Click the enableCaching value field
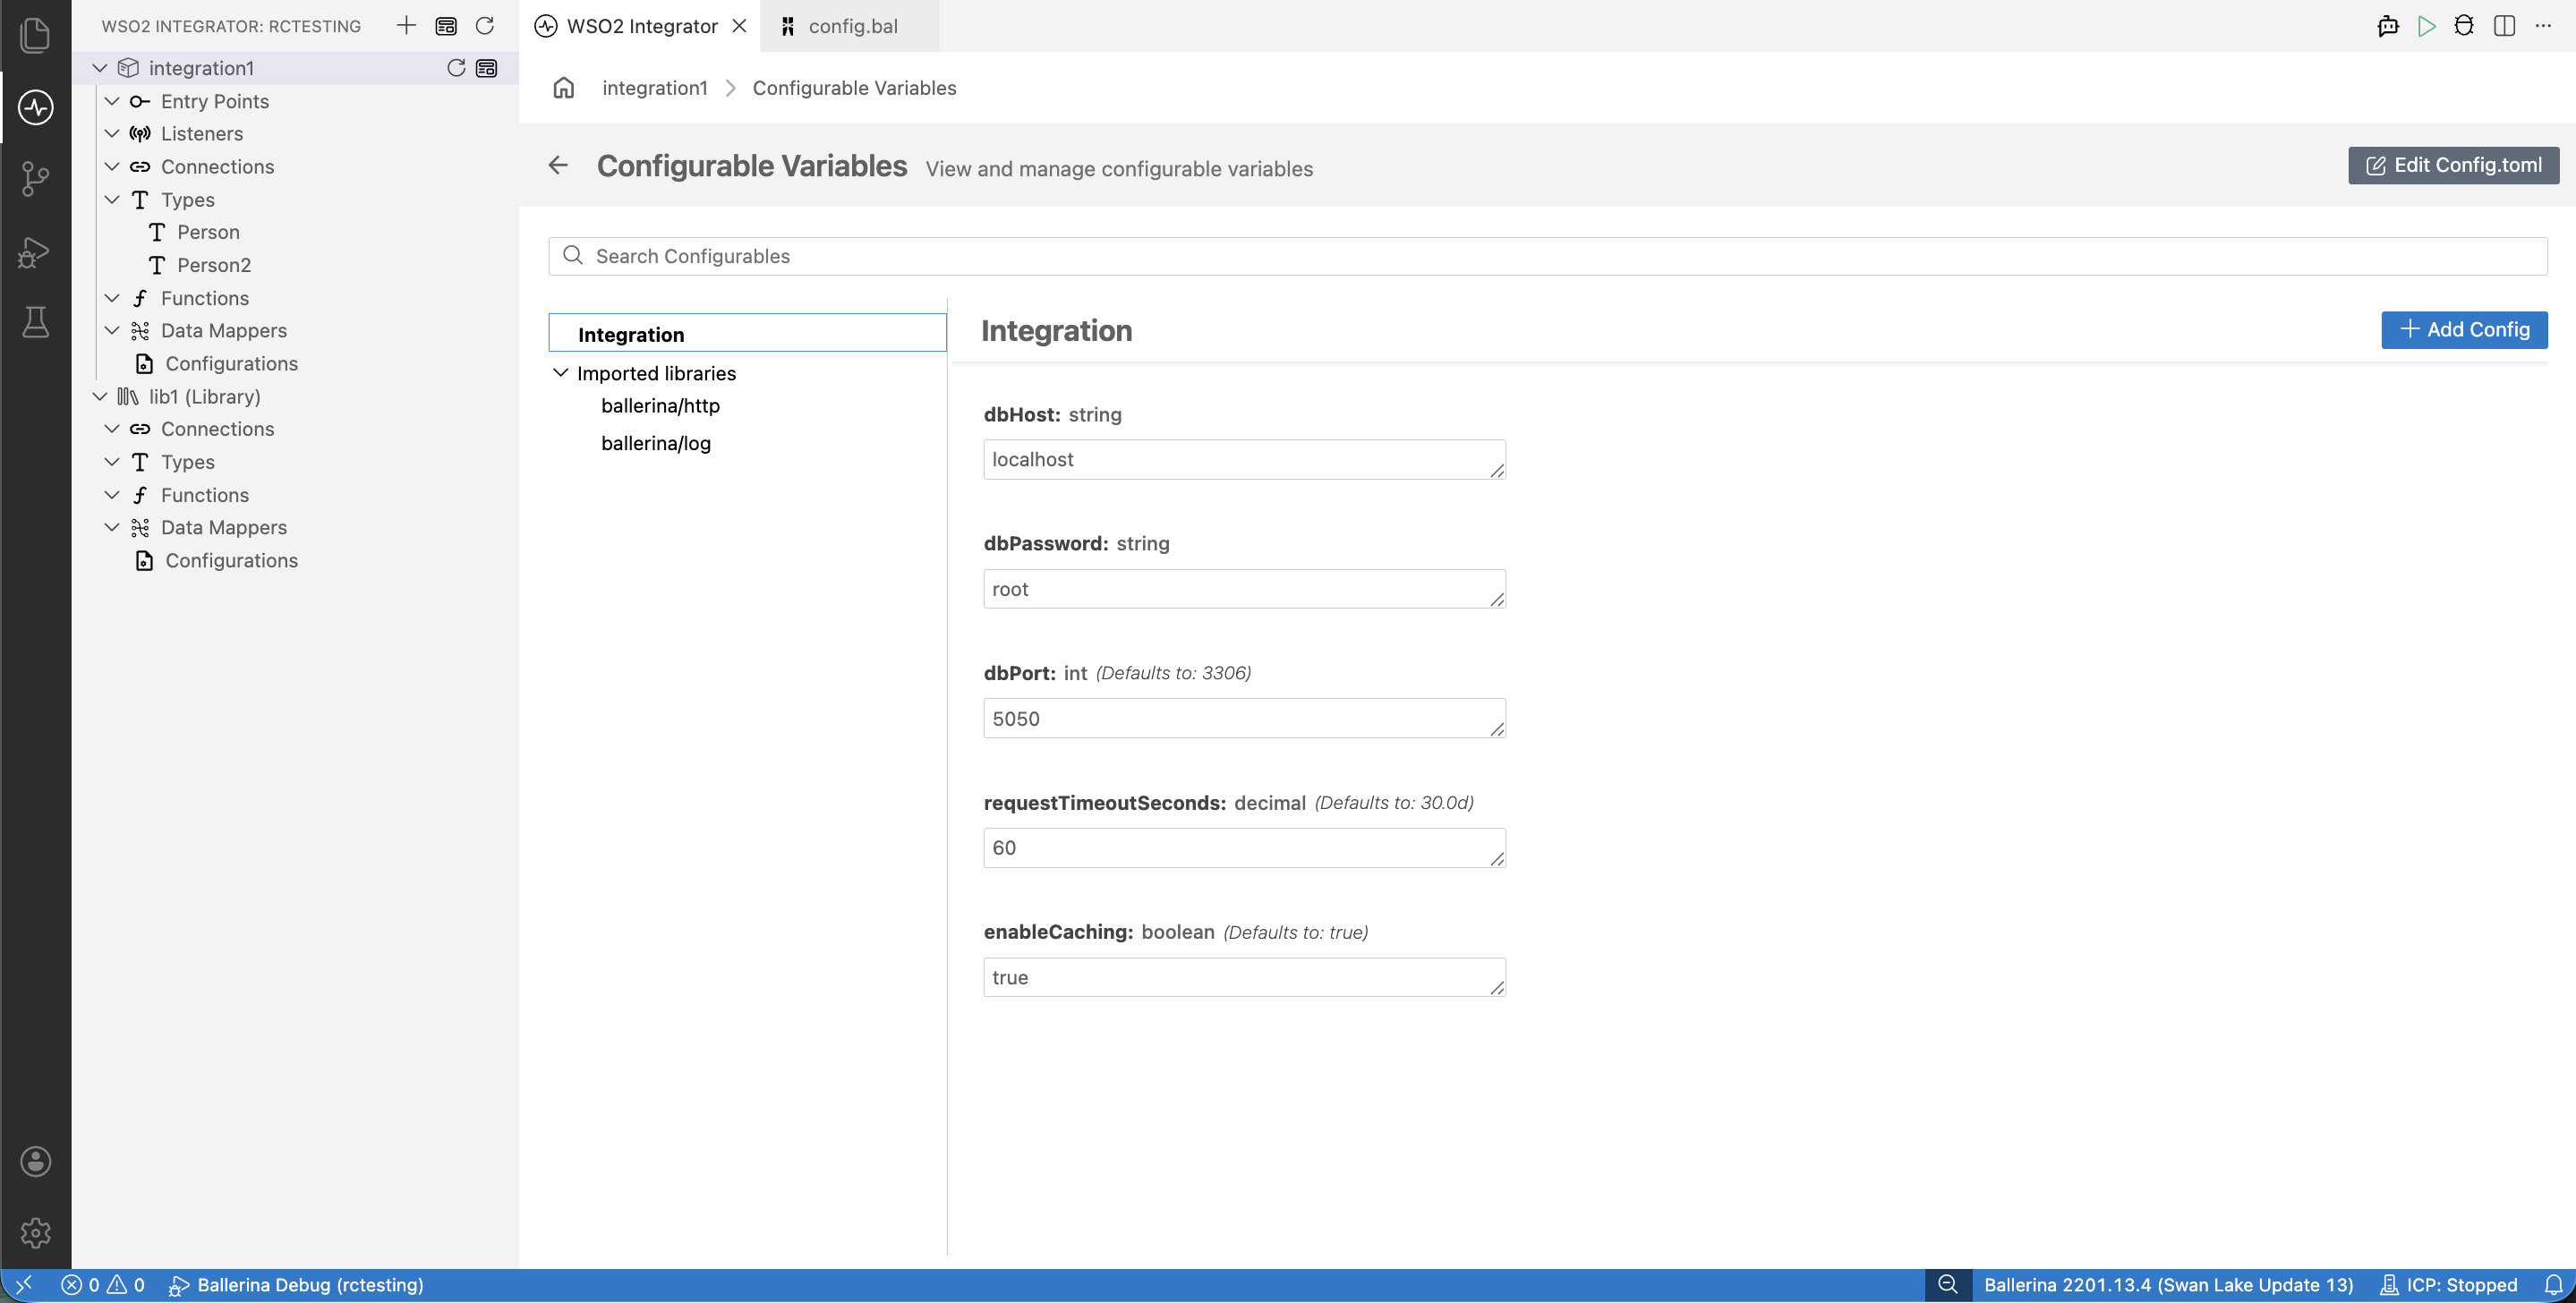Screen dimensions: 2576x1303 tap(1244, 978)
